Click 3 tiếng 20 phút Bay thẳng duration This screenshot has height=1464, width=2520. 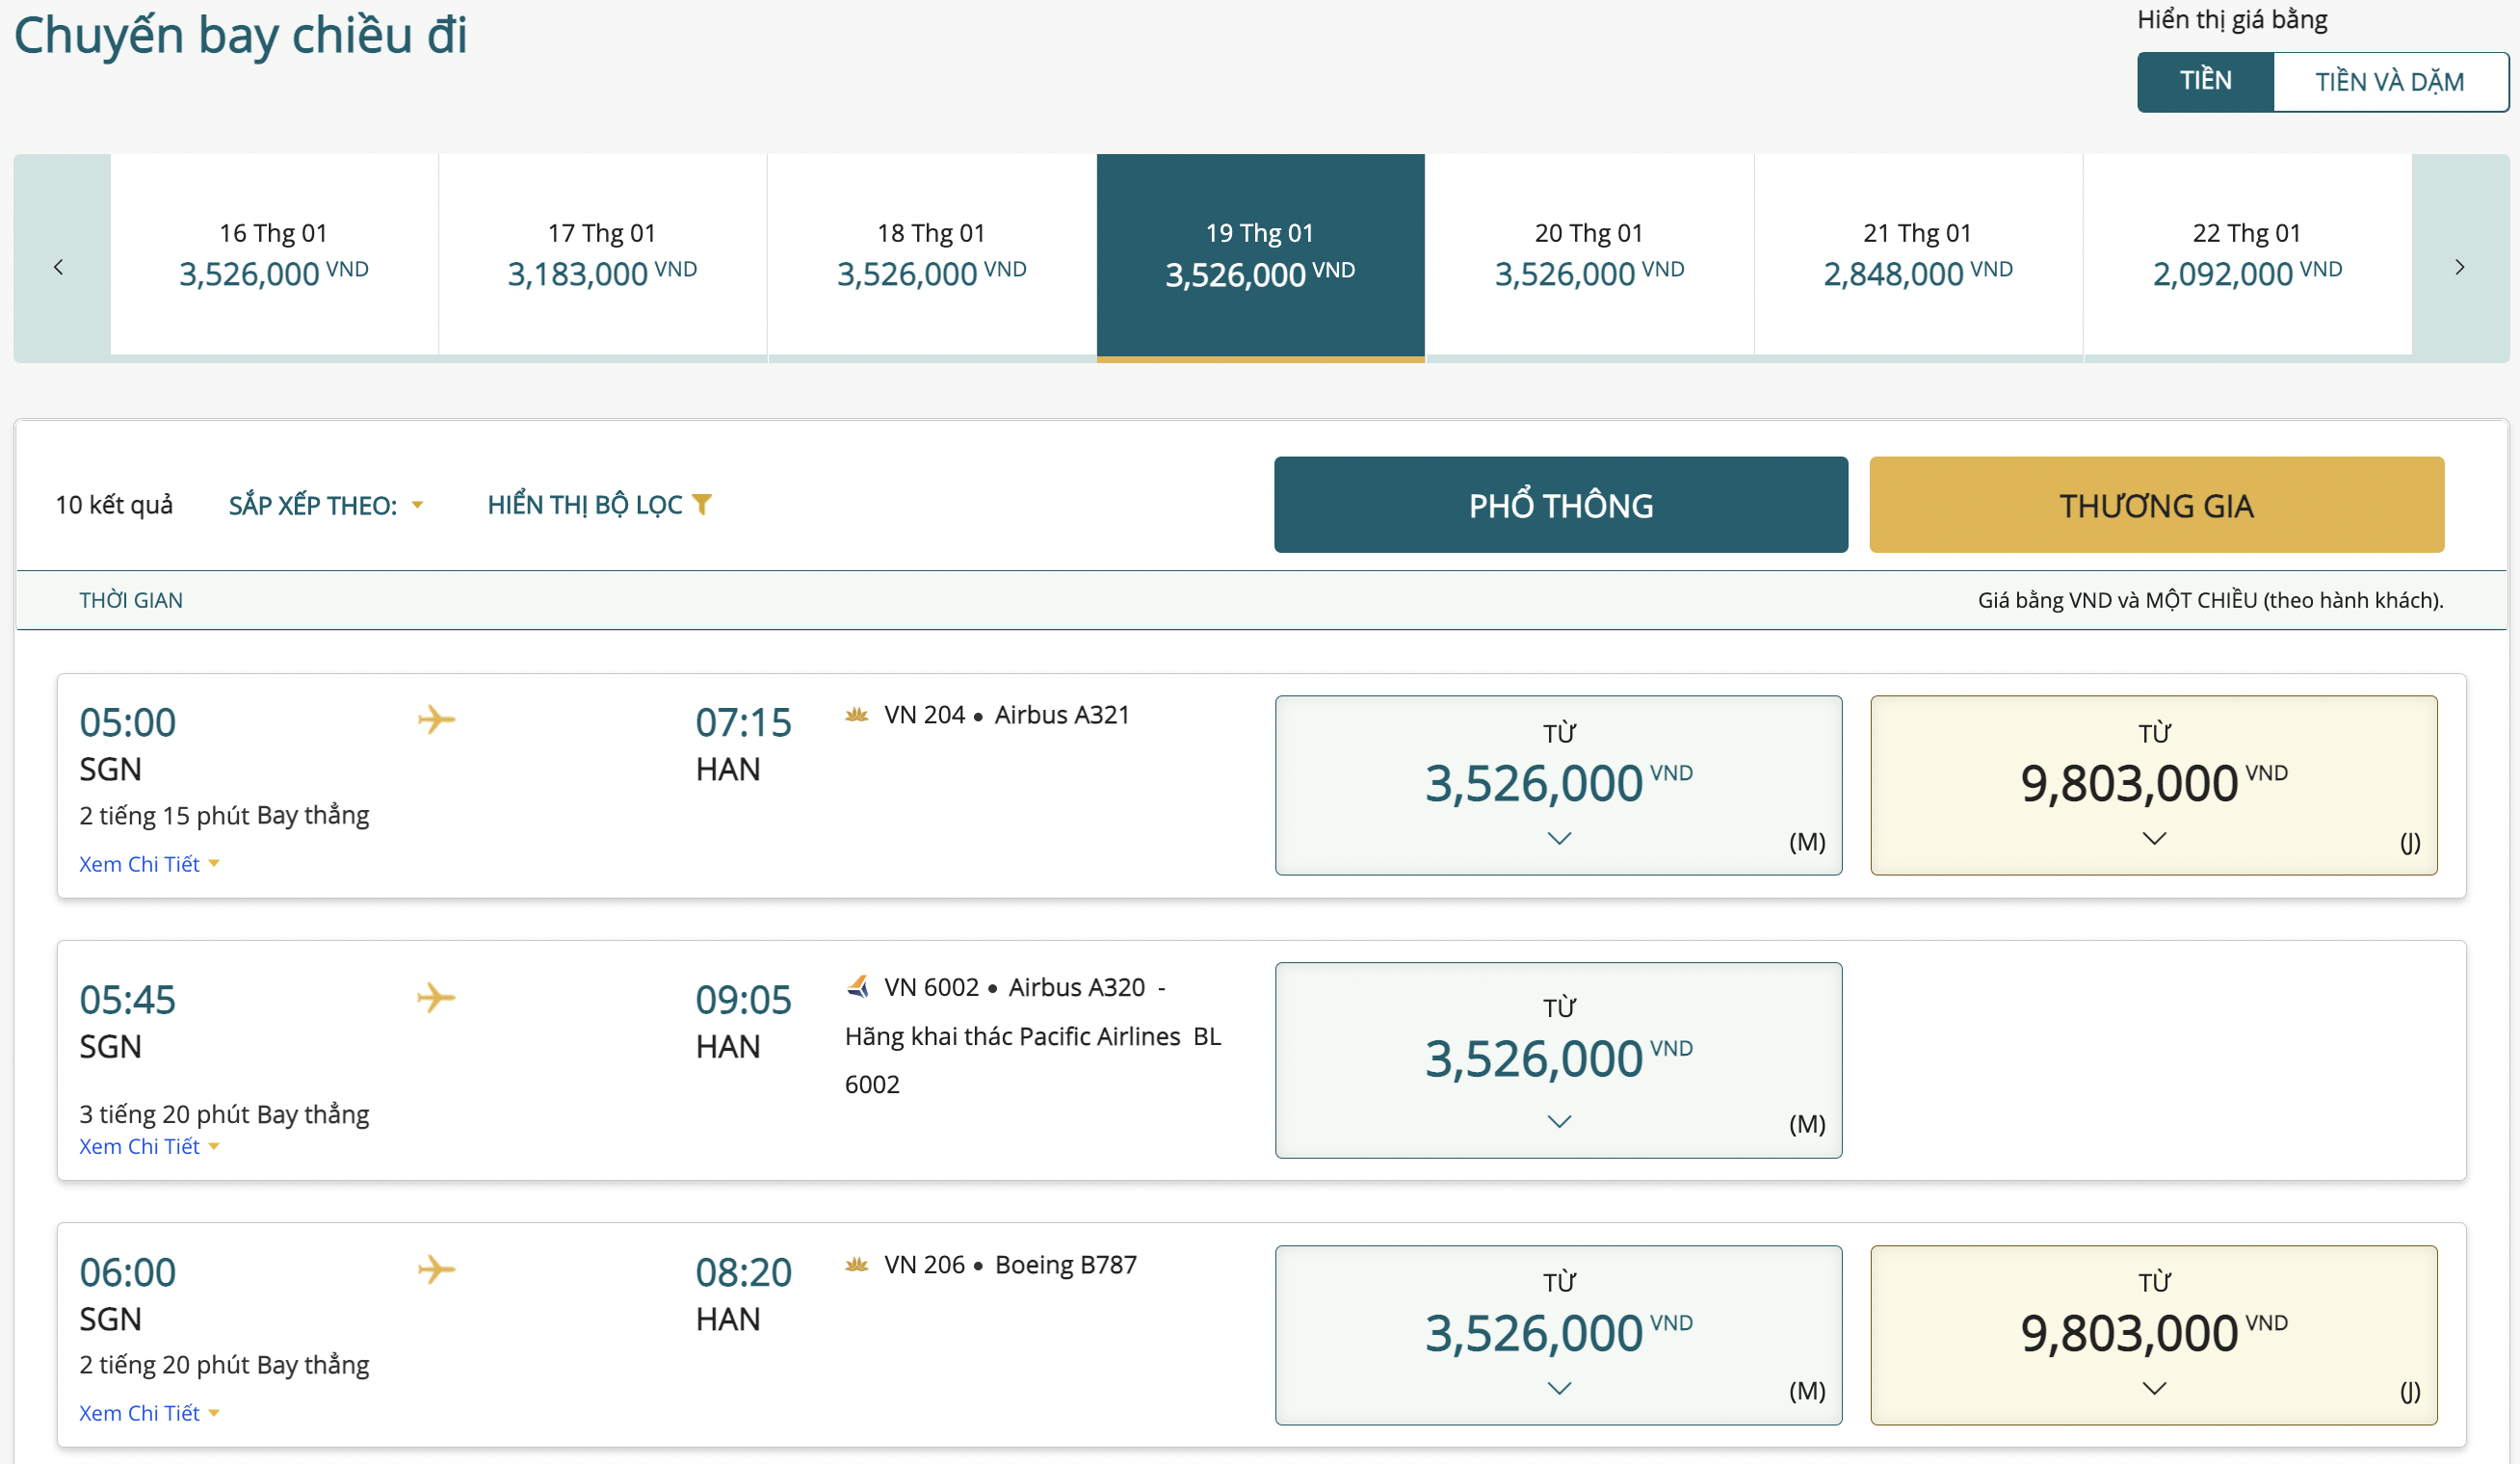(x=224, y=1114)
